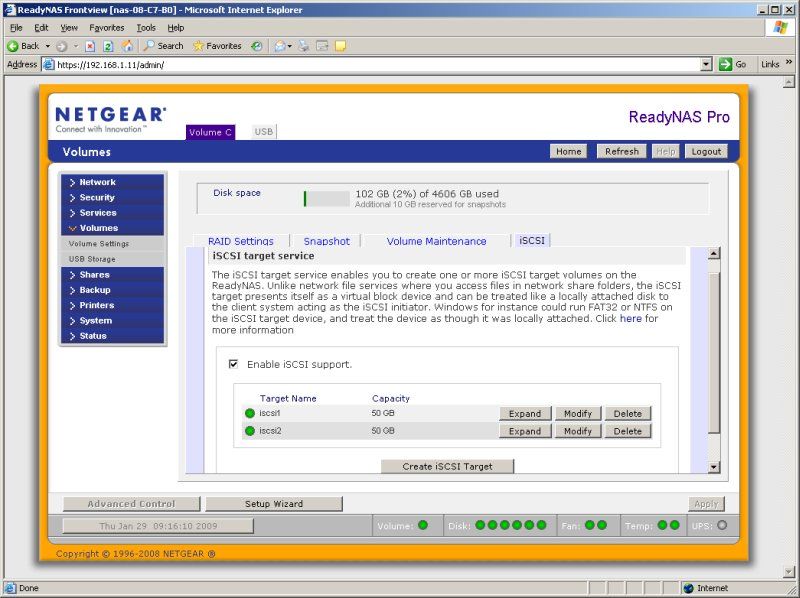Delete the iscsi1 target
The image size is (800, 598).
click(628, 413)
